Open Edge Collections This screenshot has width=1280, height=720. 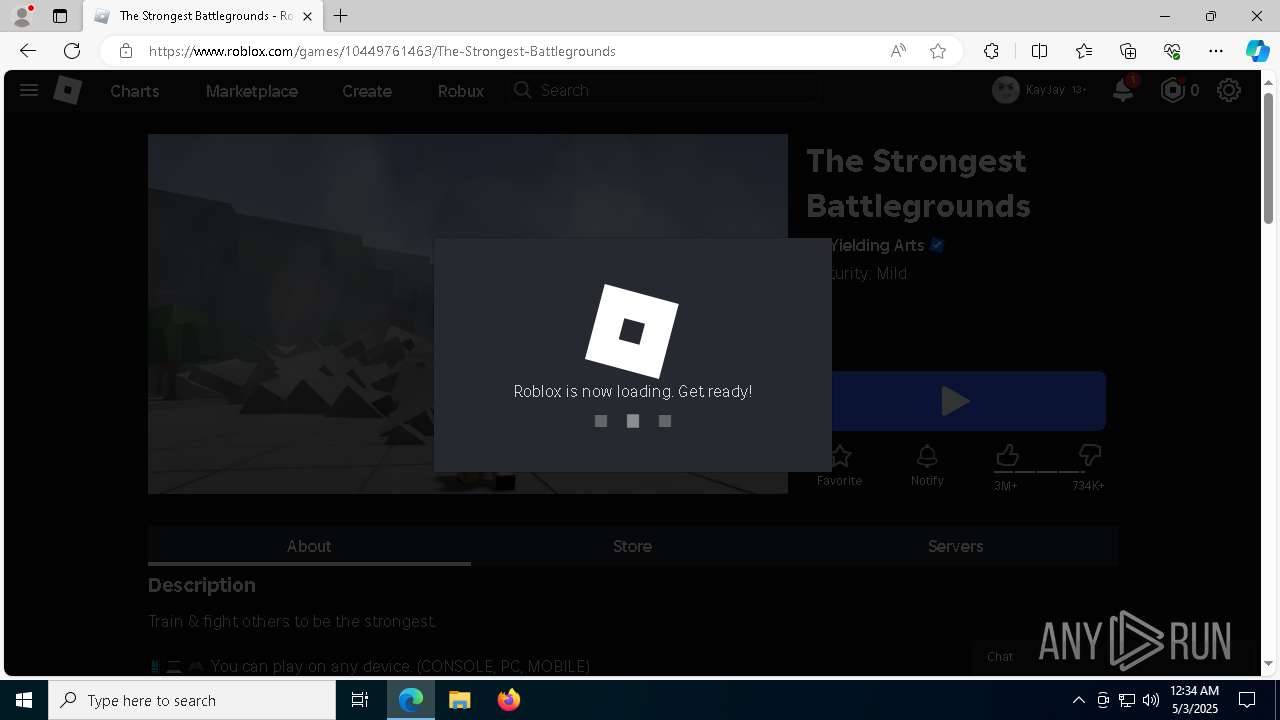tap(1128, 51)
